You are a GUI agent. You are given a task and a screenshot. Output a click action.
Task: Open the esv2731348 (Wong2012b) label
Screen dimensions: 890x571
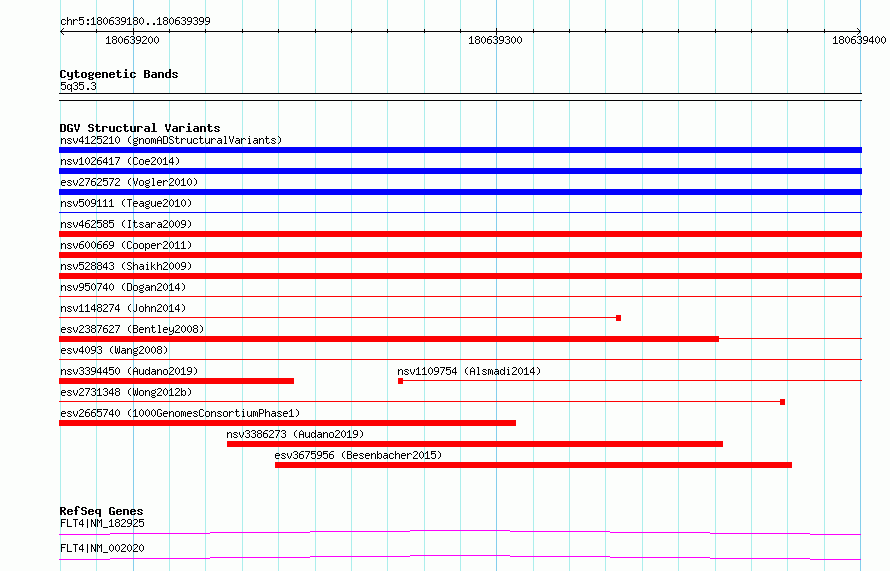pyautogui.click(x=126, y=392)
